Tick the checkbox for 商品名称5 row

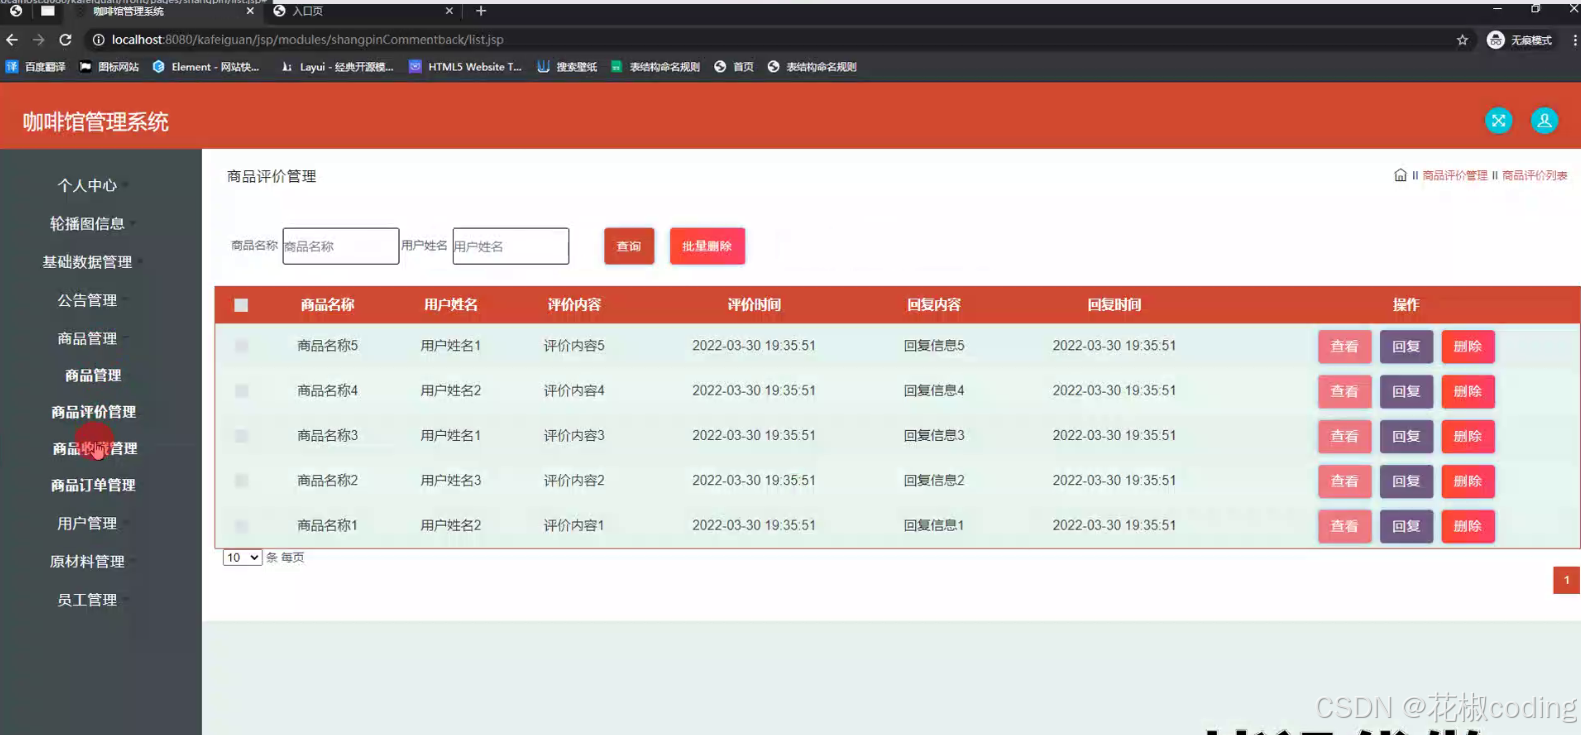tap(241, 346)
